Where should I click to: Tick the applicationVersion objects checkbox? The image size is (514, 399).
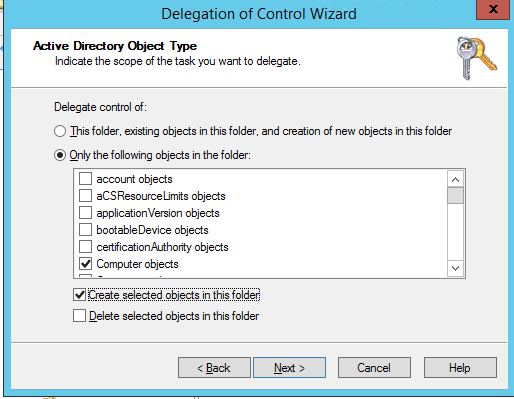tap(85, 213)
